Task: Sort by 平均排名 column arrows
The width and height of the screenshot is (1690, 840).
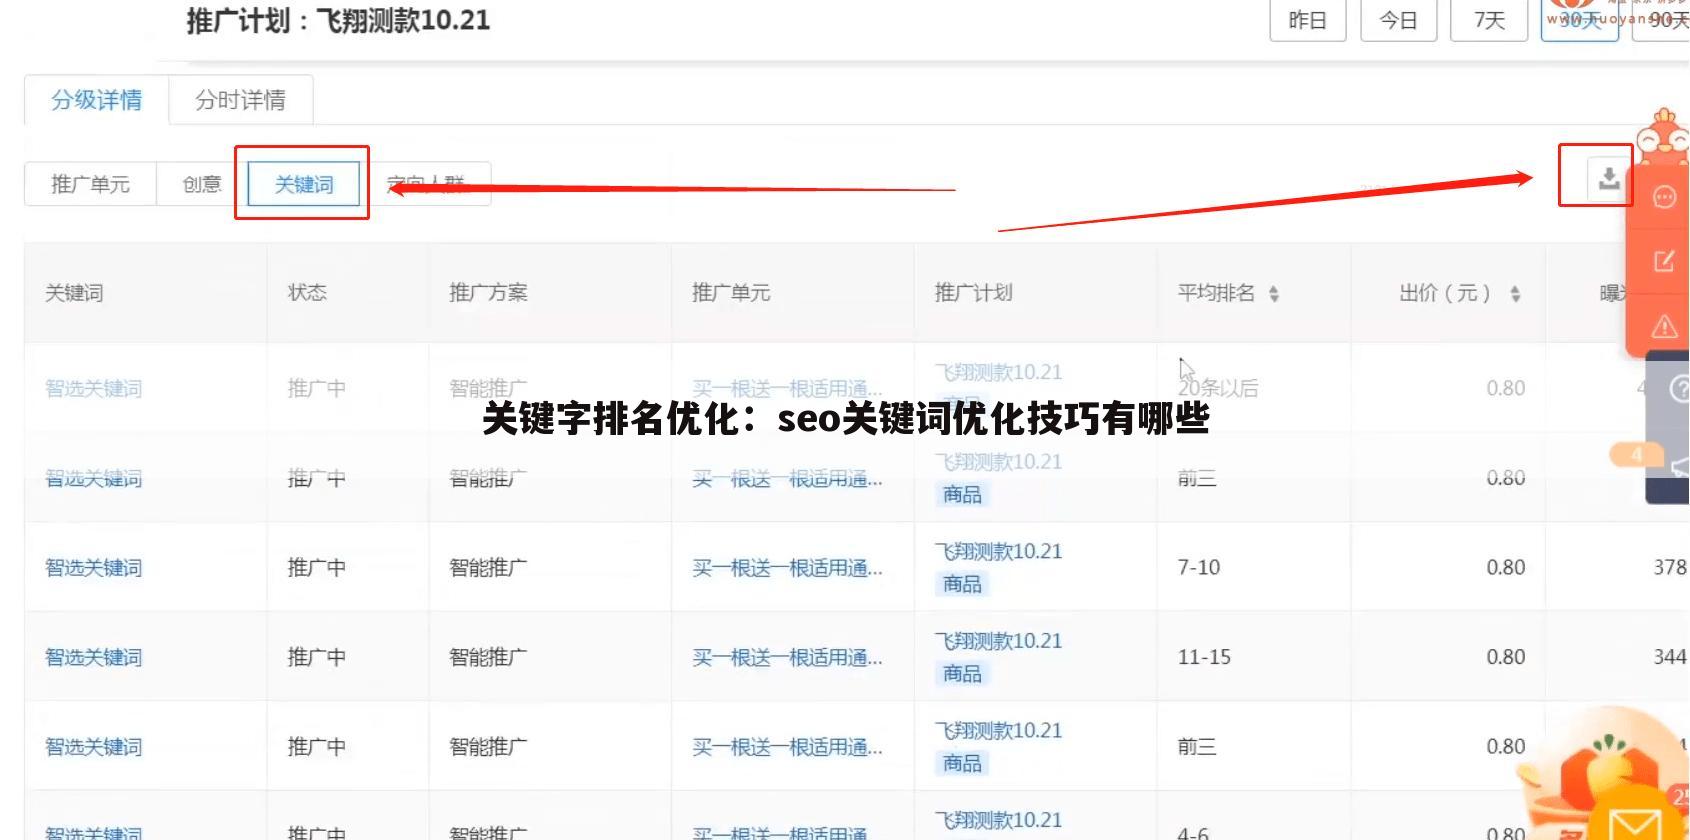Action: pos(1273,294)
